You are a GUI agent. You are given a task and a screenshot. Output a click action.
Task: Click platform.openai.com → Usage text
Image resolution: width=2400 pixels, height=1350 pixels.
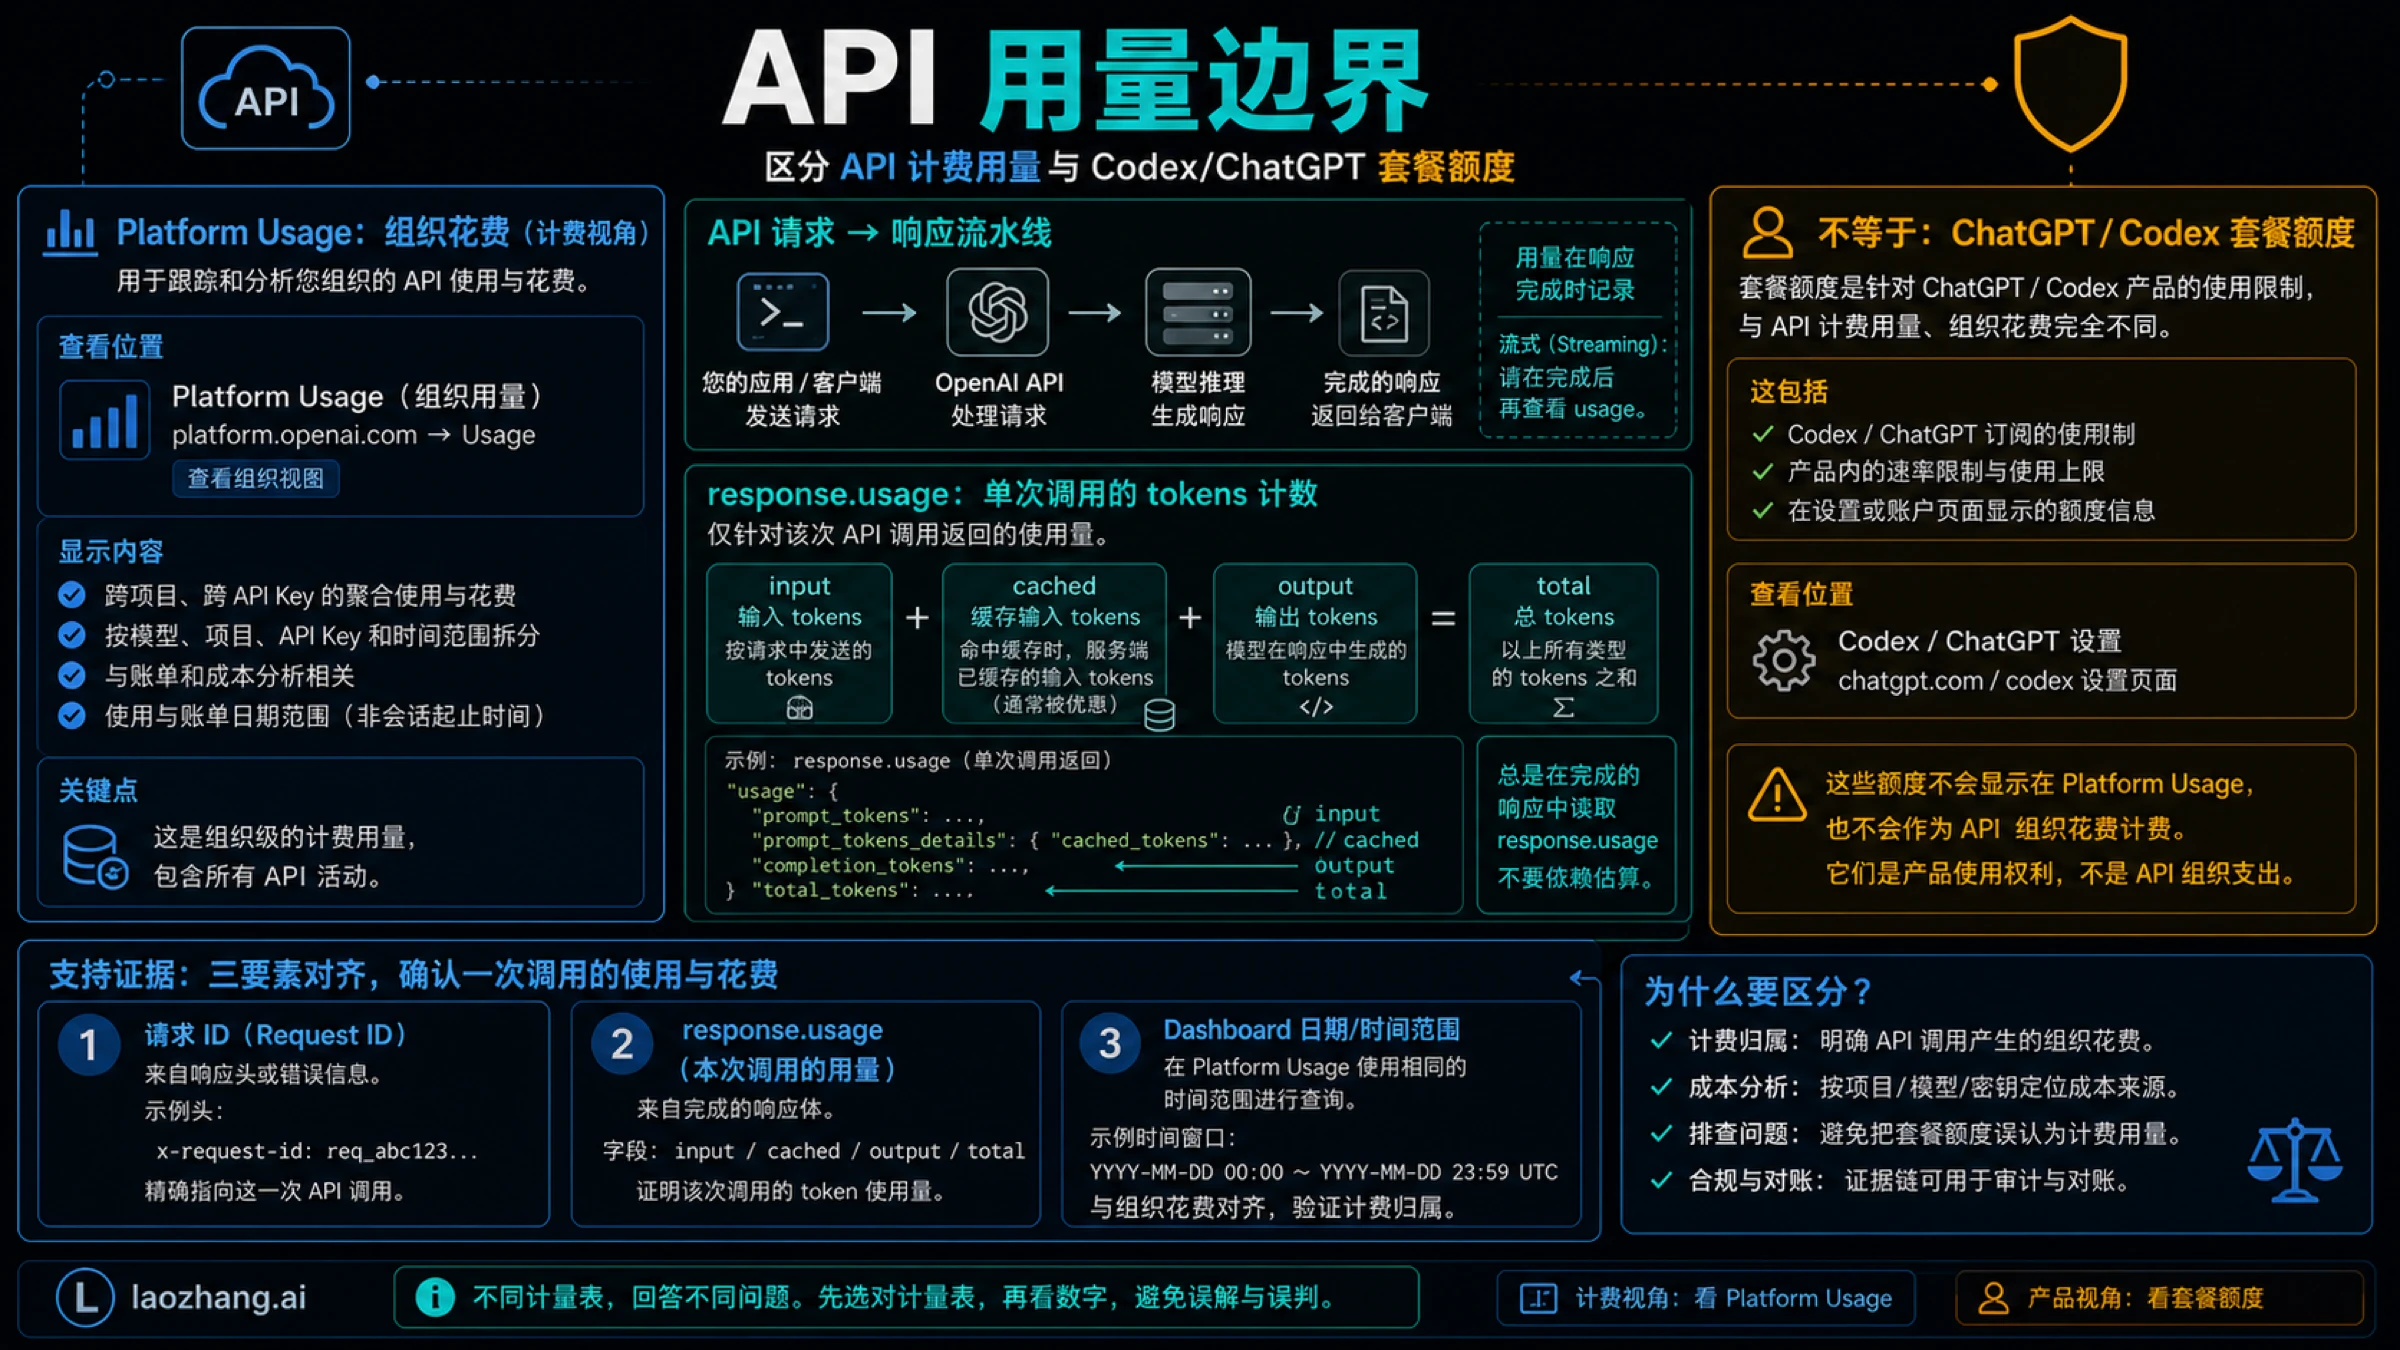tap(354, 435)
